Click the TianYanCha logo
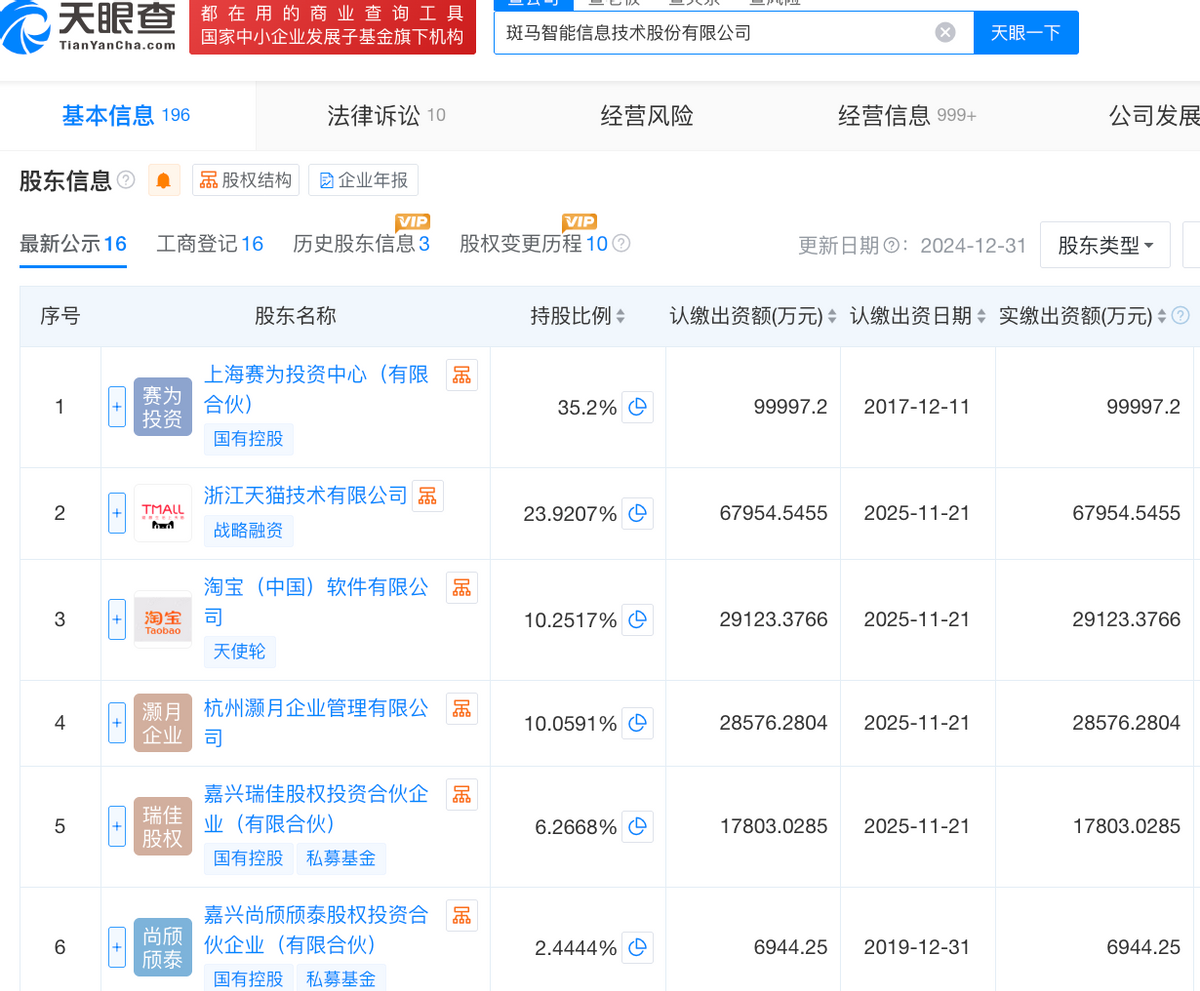This screenshot has height=991, width=1200. [90, 27]
